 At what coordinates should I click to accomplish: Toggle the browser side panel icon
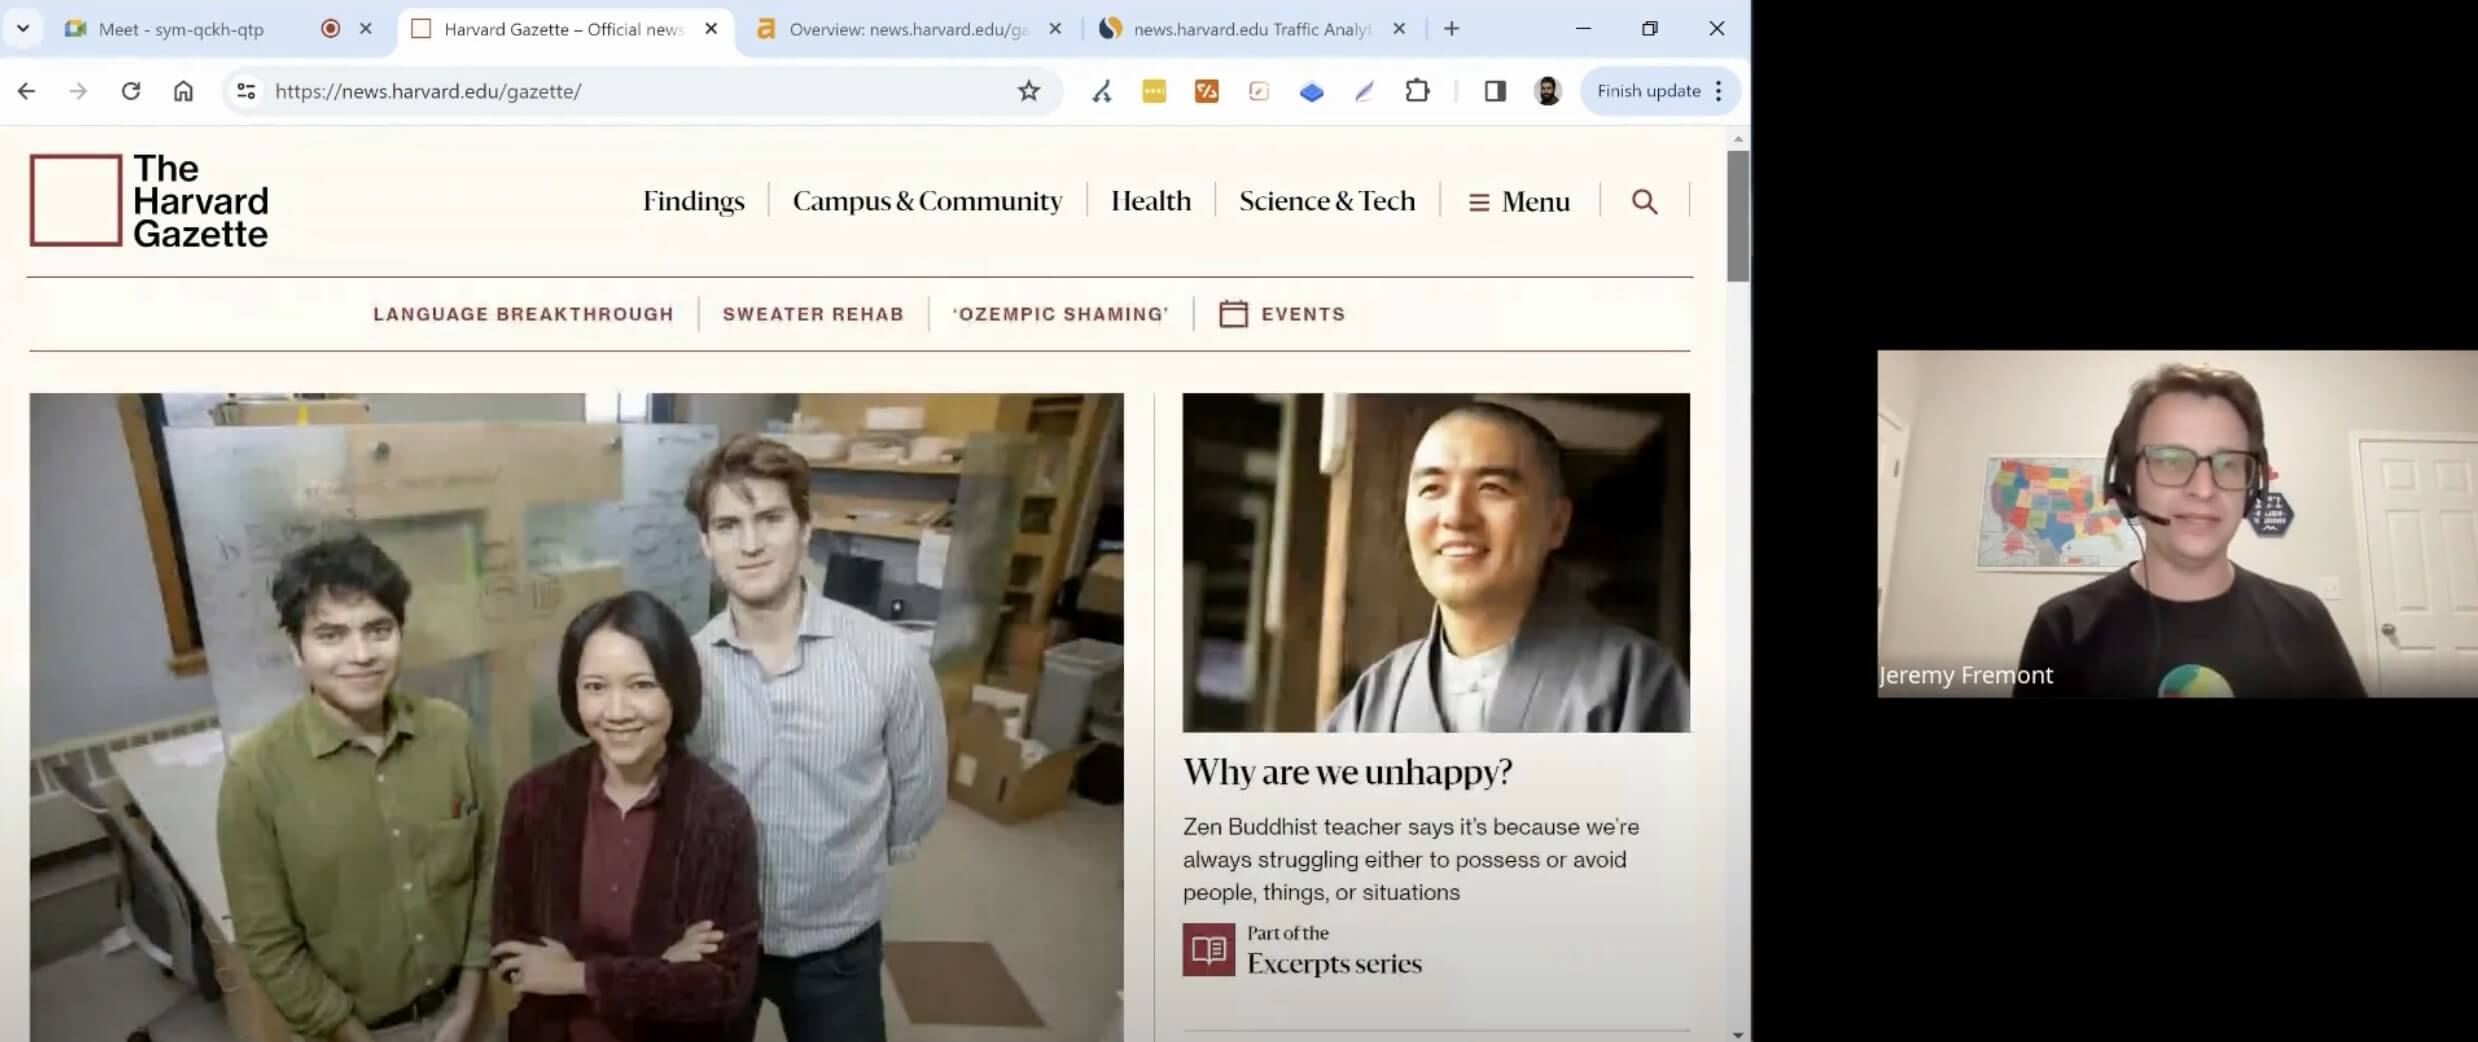click(1495, 91)
